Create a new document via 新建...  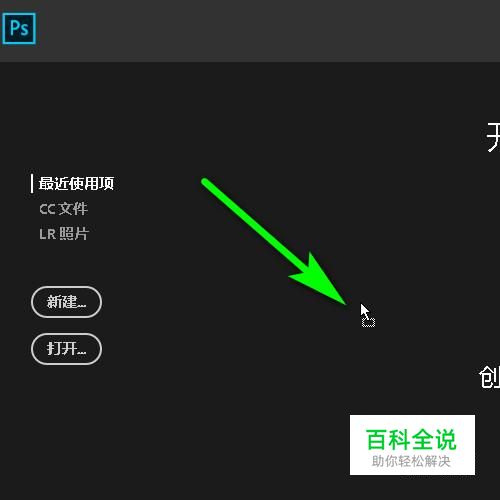point(66,302)
